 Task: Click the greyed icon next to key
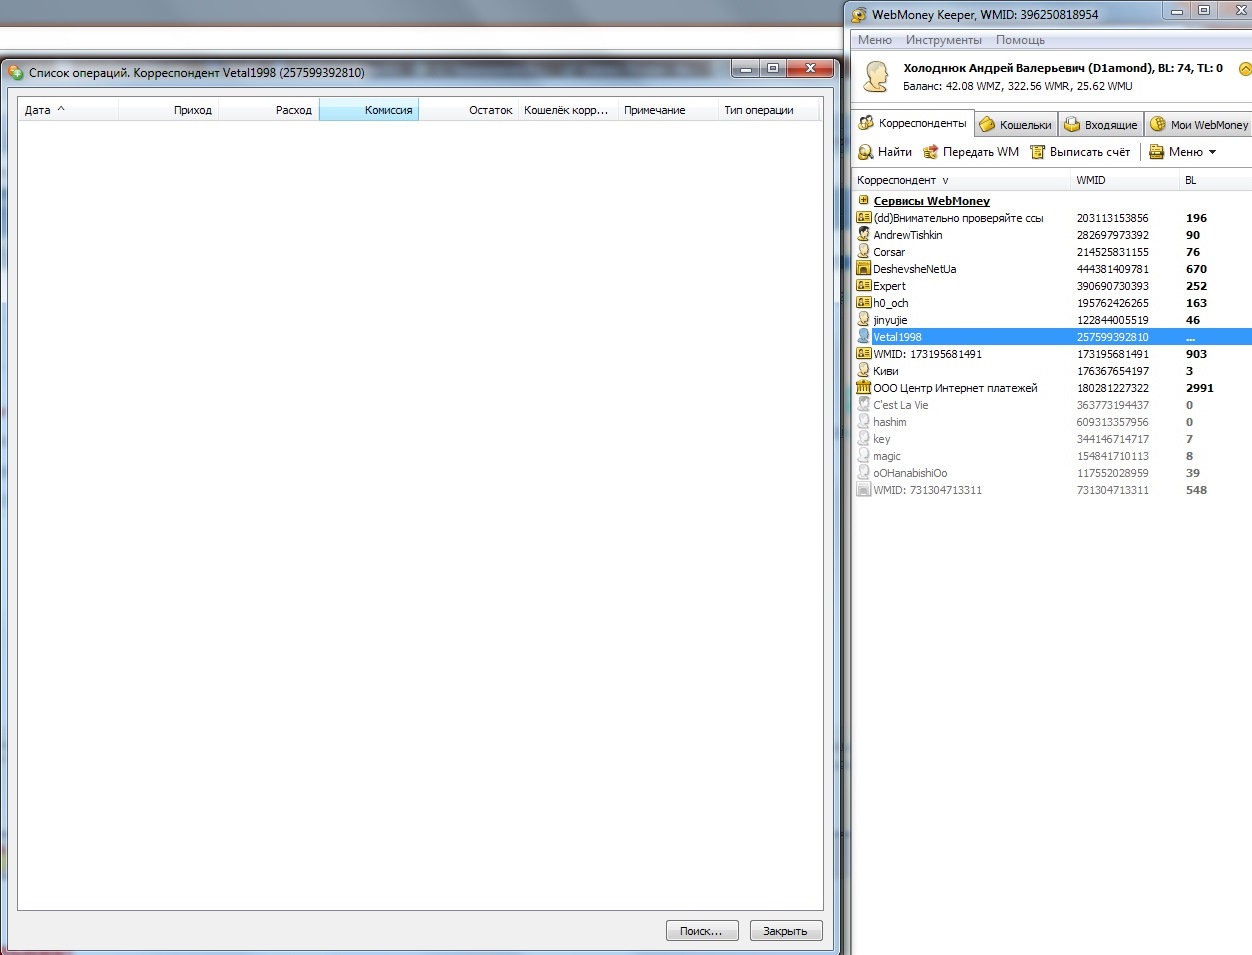point(864,438)
